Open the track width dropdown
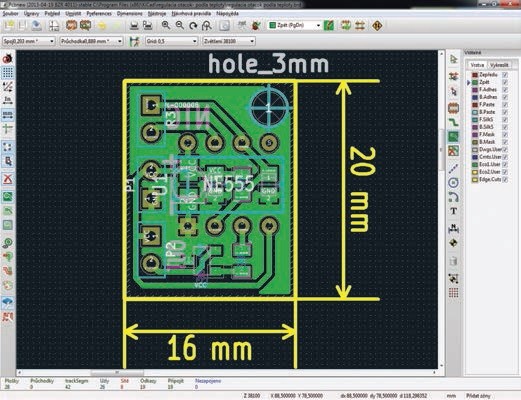The height and width of the screenshot is (400, 521). (28, 41)
